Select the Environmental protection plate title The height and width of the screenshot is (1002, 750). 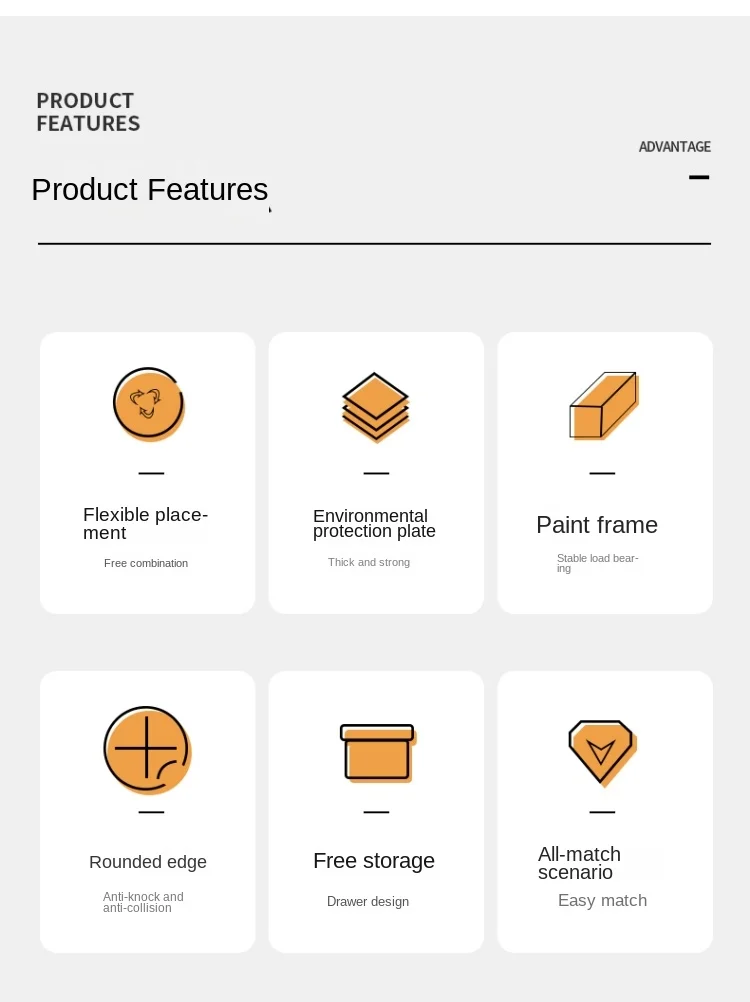coord(374,523)
